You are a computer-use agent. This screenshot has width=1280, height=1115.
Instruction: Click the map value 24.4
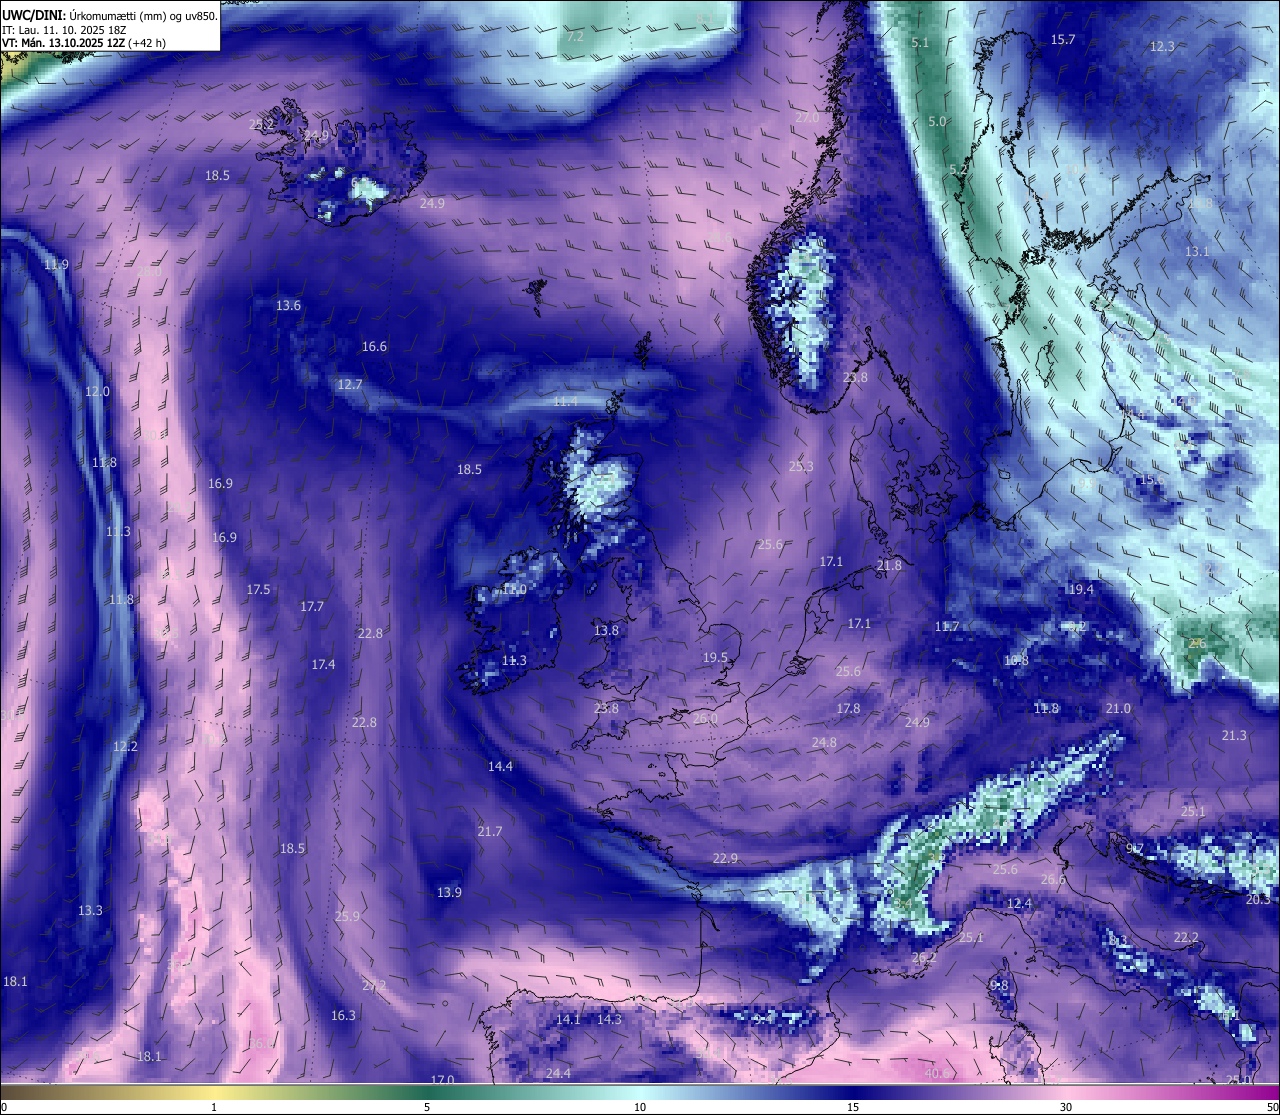(558, 1074)
